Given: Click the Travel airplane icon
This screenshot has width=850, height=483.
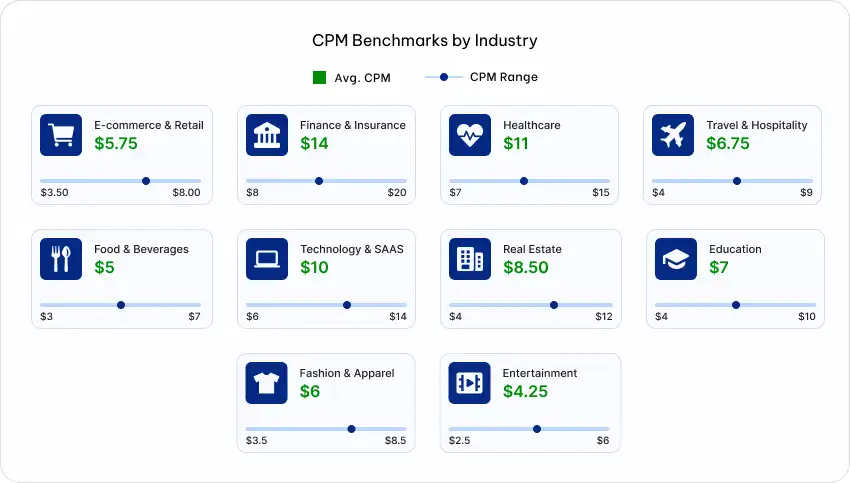Looking at the screenshot, I should pos(673,135).
